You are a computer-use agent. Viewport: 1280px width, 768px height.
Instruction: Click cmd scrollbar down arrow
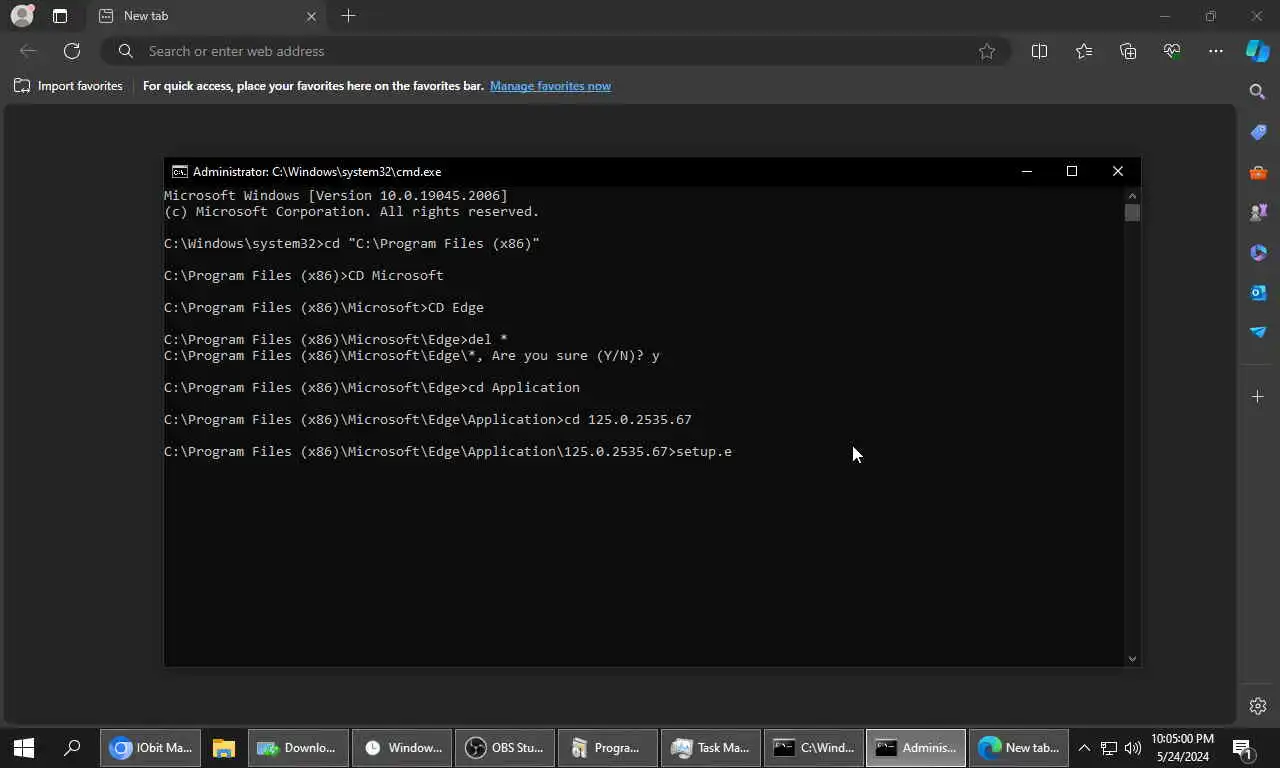tap(1132, 658)
